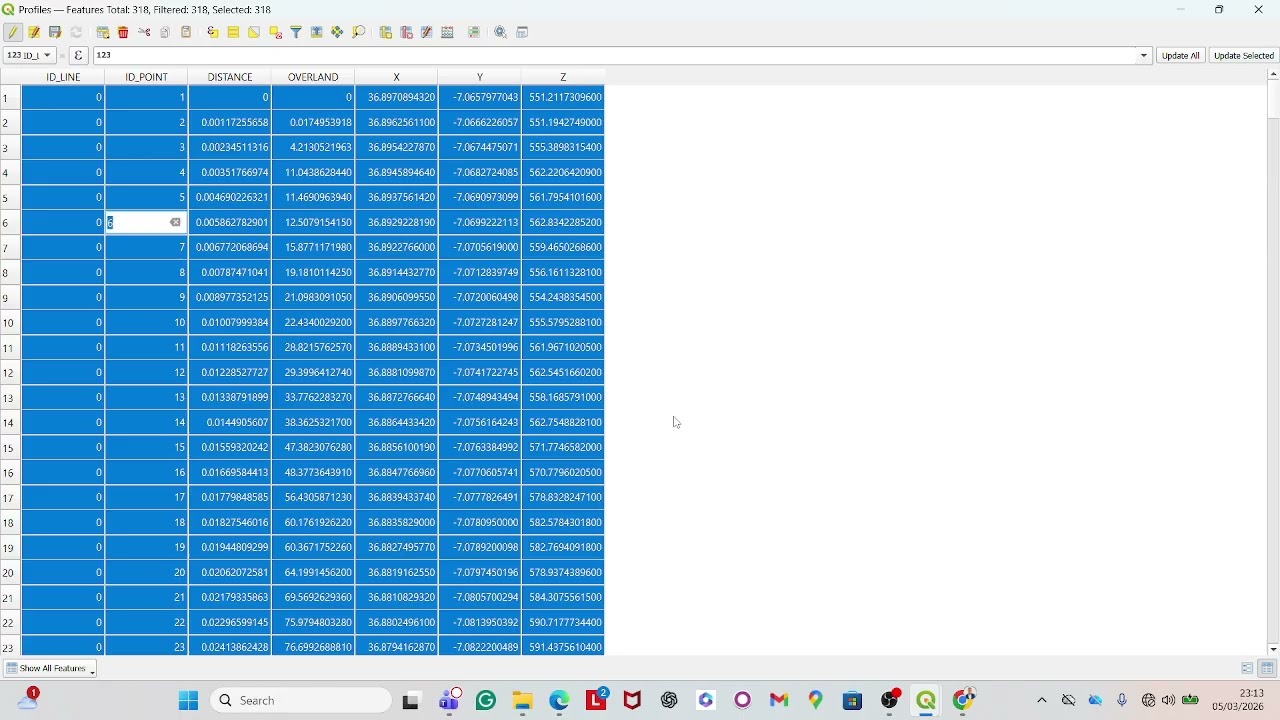
Task: Open the Show All Features filter menu
Action: [x=50, y=668]
